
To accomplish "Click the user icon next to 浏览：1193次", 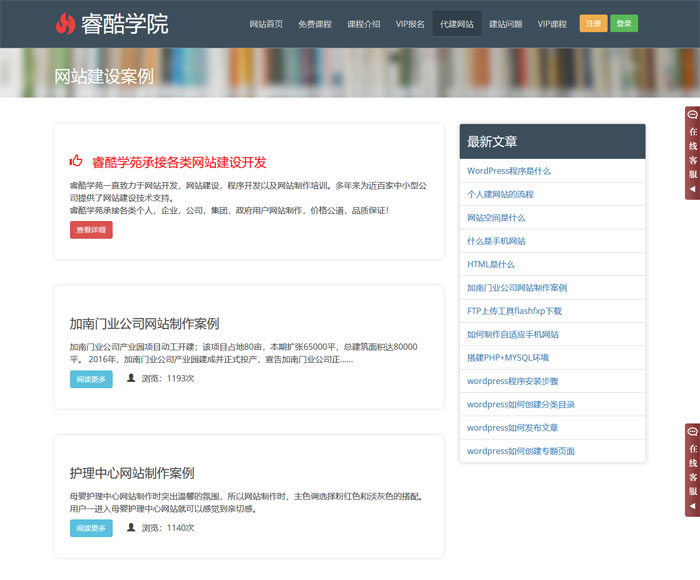I will pyautogui.click(x=131, y=378).
